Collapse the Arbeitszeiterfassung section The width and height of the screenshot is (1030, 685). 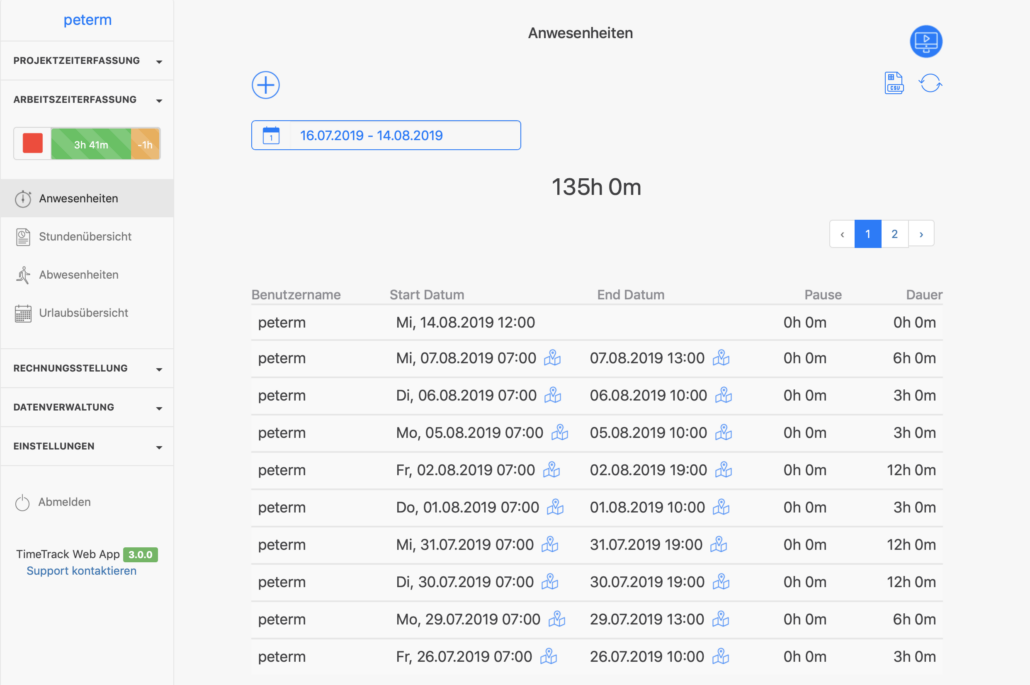tap(87, 100)
